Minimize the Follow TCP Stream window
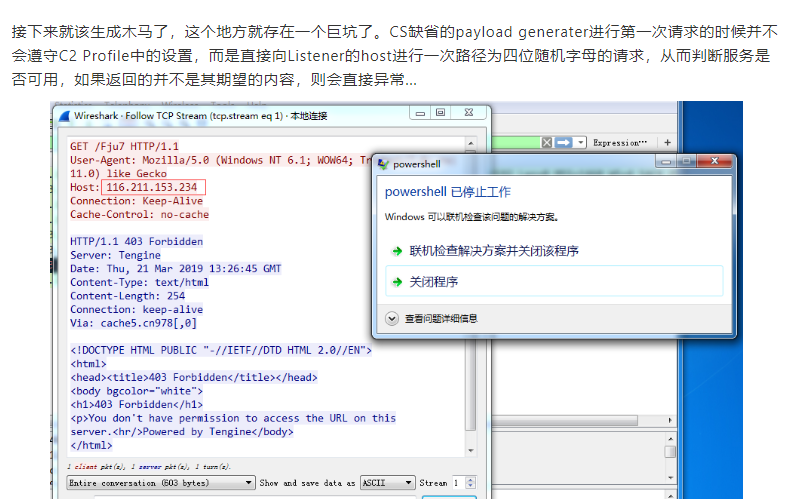 (421, 113)
